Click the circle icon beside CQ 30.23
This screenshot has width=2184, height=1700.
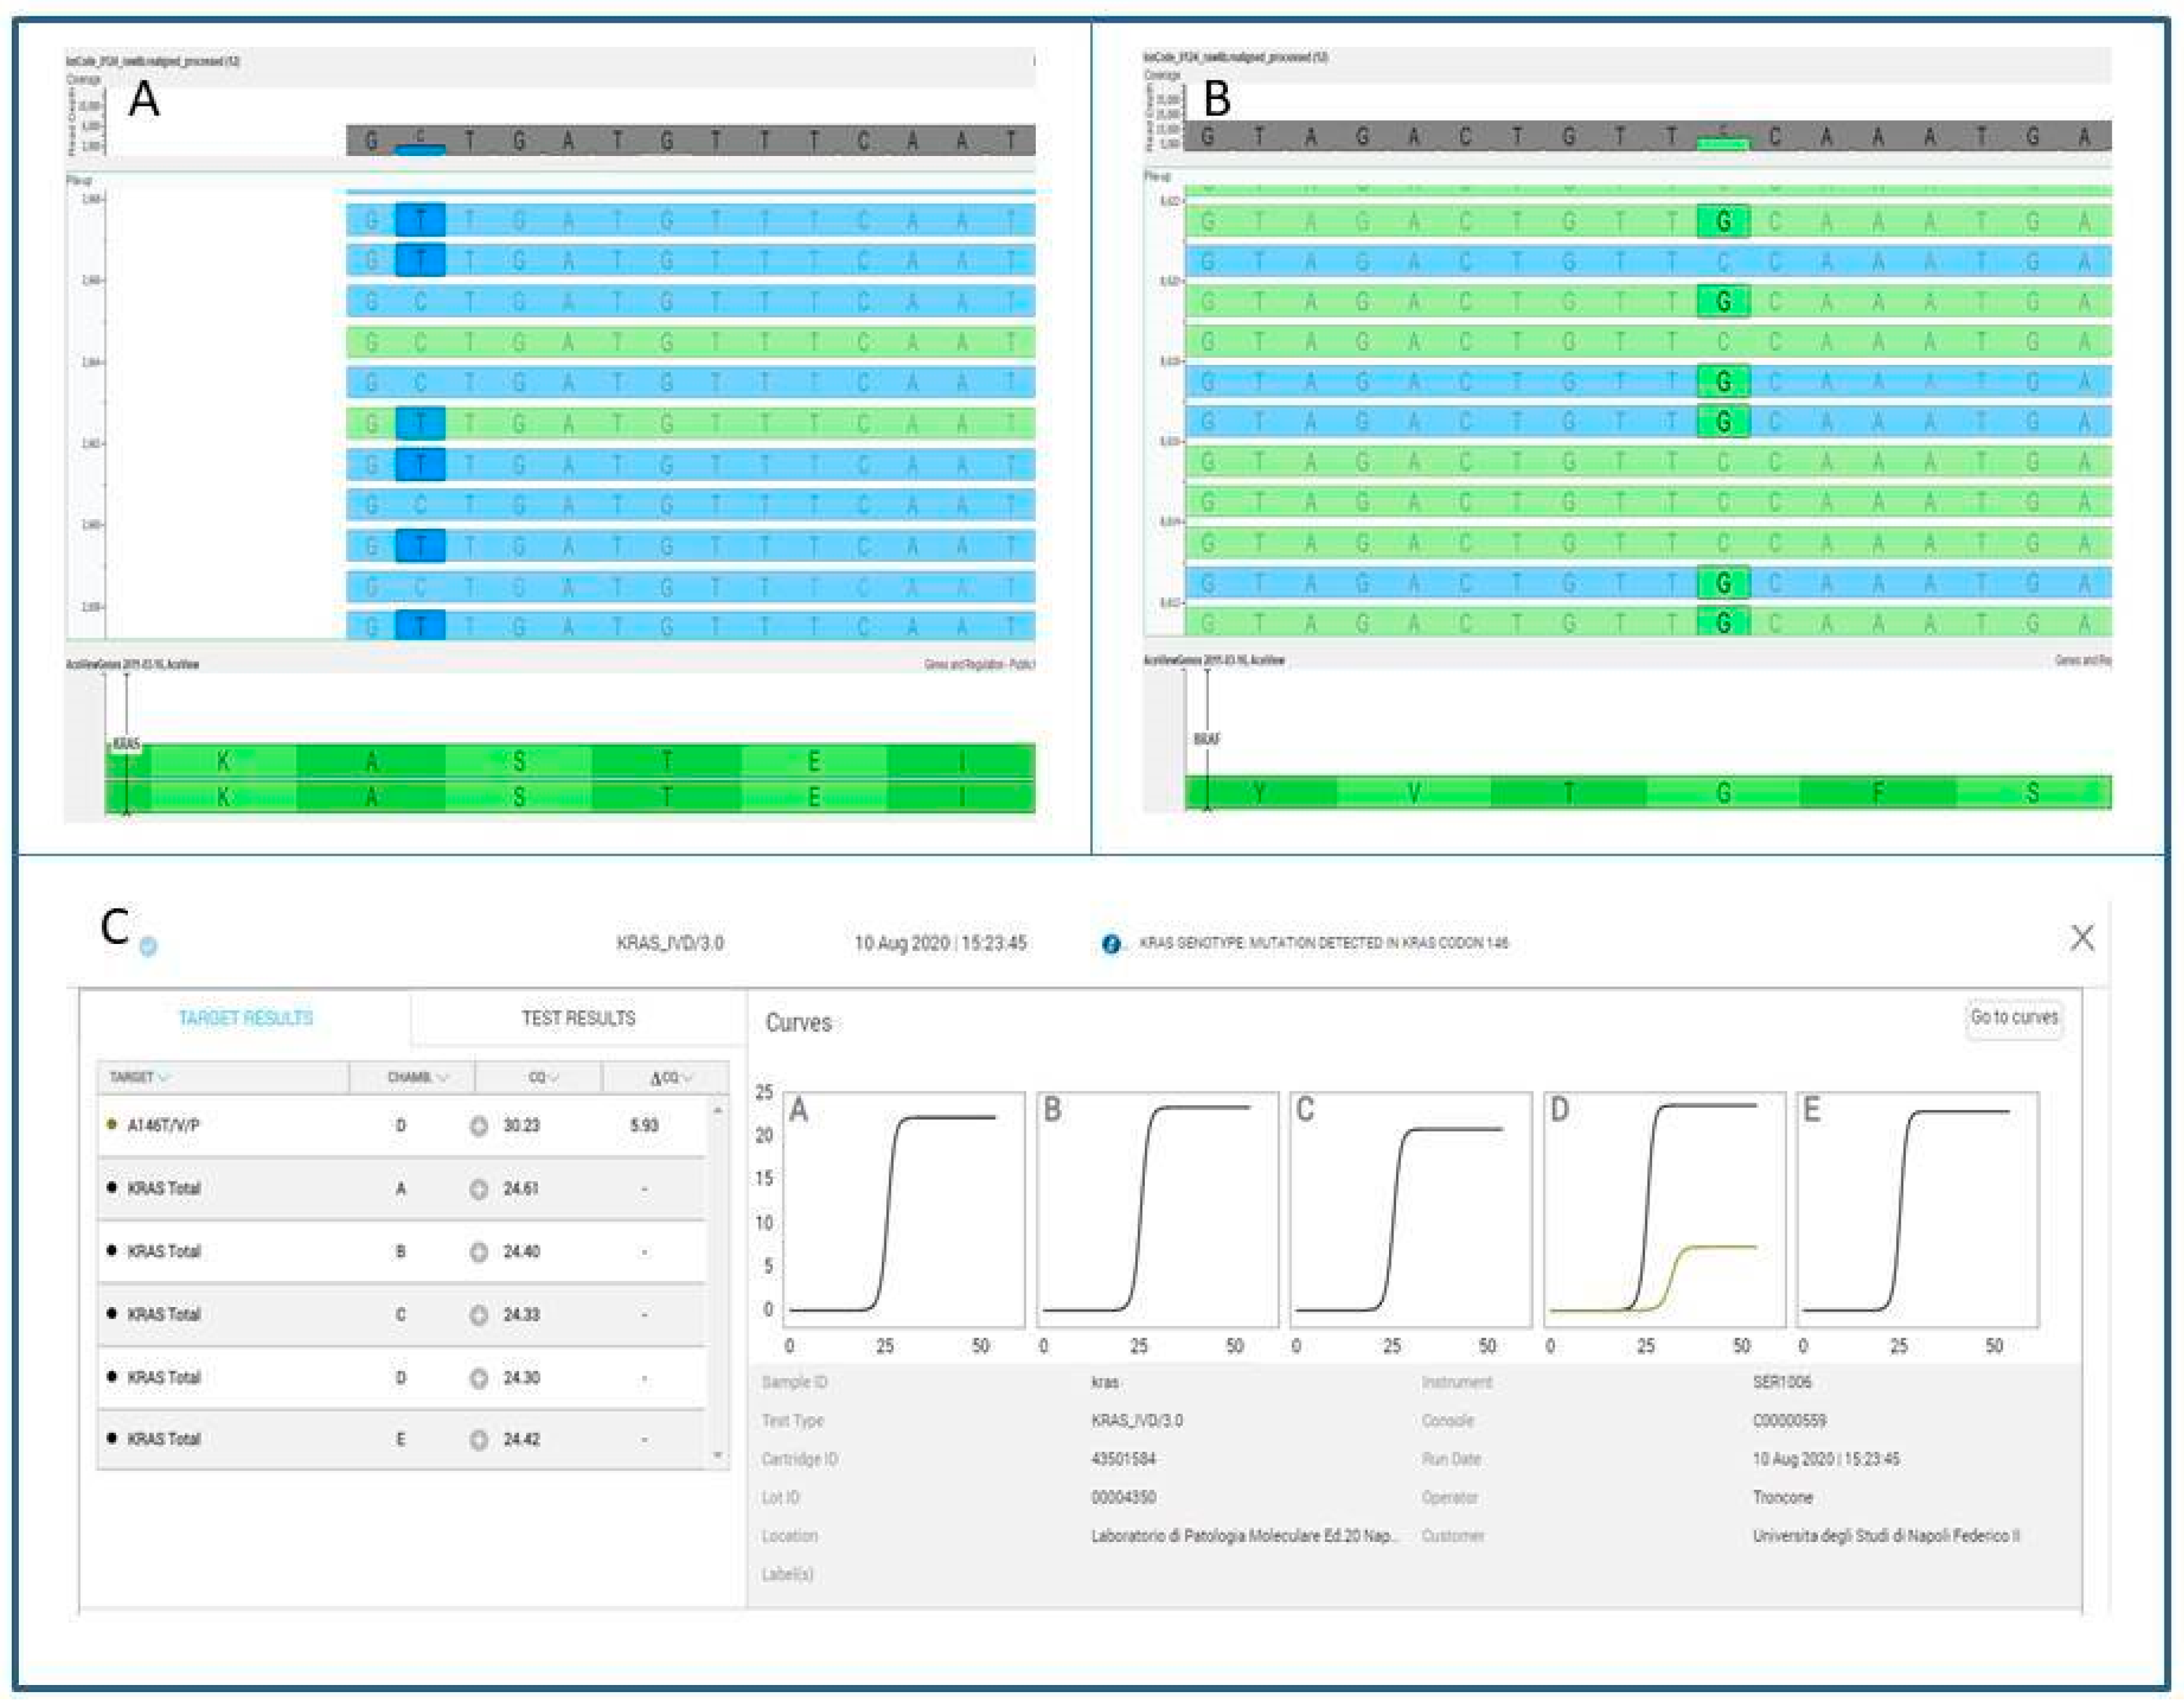pos(479,1126)
